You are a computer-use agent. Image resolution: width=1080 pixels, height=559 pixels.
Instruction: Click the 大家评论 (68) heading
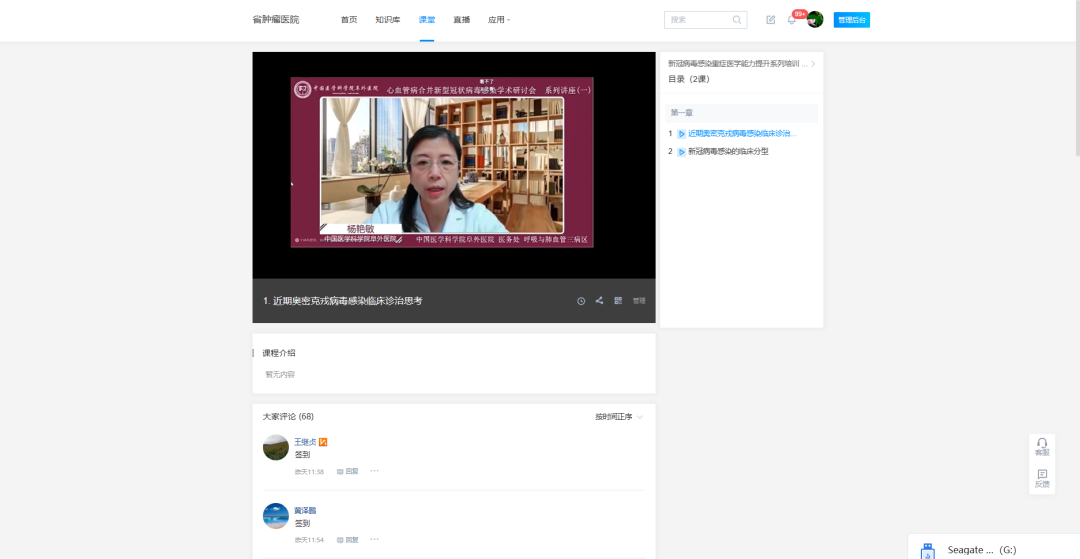289,417
